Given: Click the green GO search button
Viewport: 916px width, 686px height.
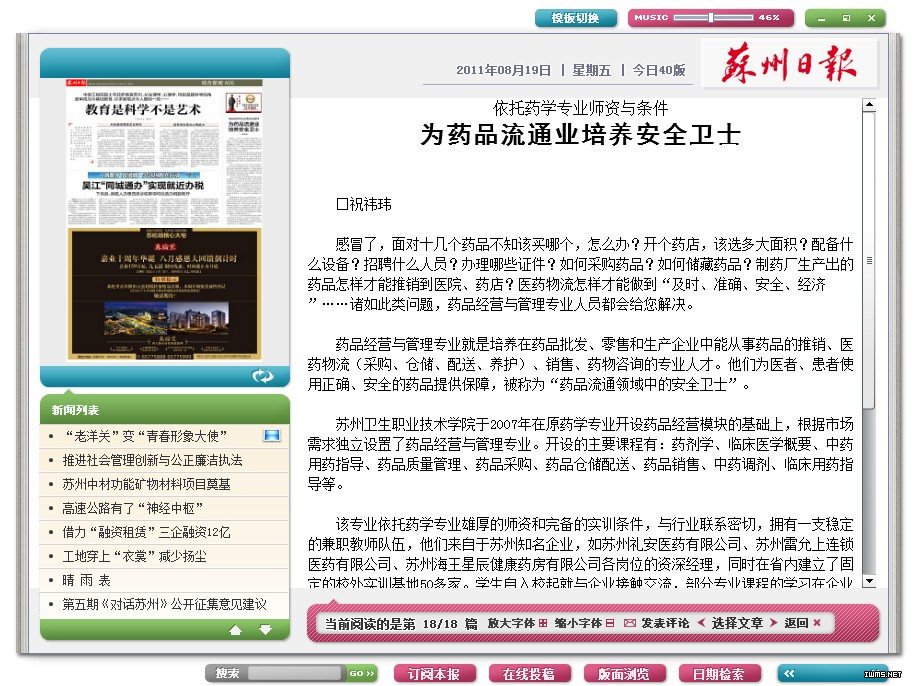Looking at the screenshot, I should click(x=362, y=673).
